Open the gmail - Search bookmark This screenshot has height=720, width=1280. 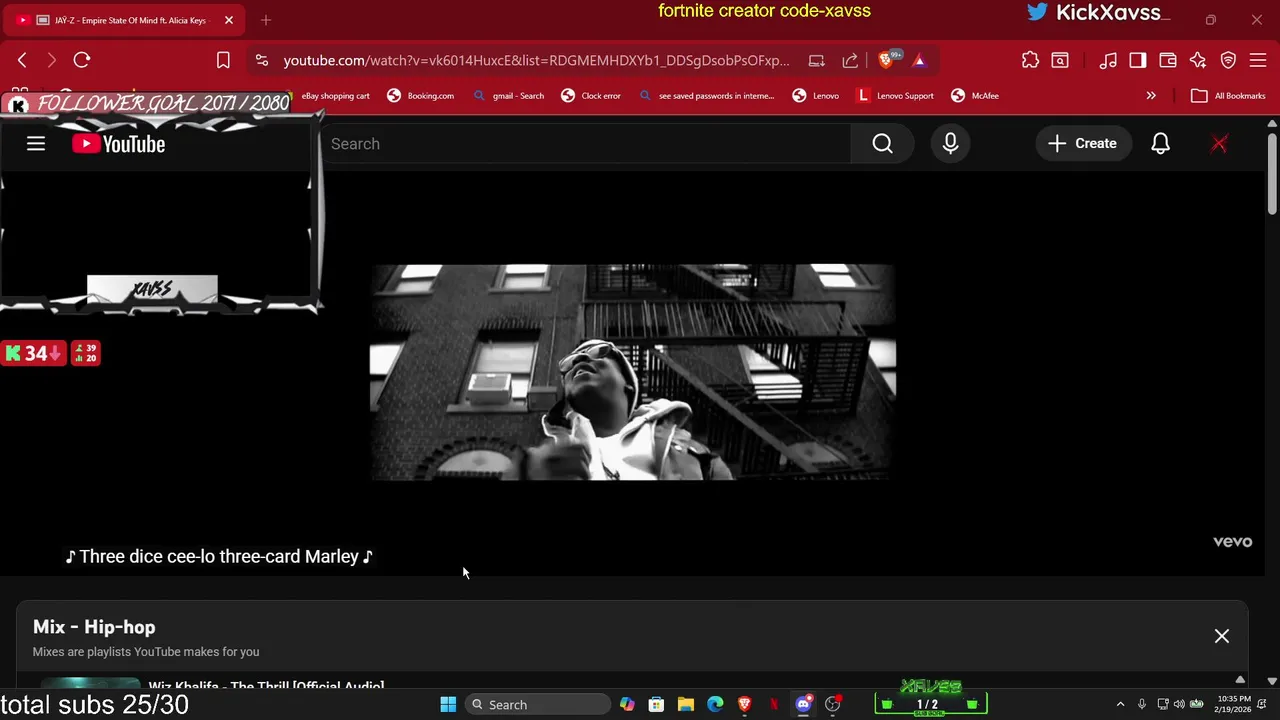(509, 96)
